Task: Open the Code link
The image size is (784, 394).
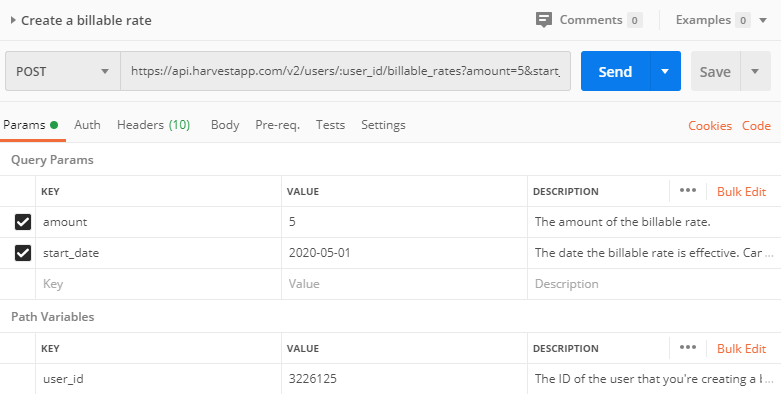Action: point(756,126)
